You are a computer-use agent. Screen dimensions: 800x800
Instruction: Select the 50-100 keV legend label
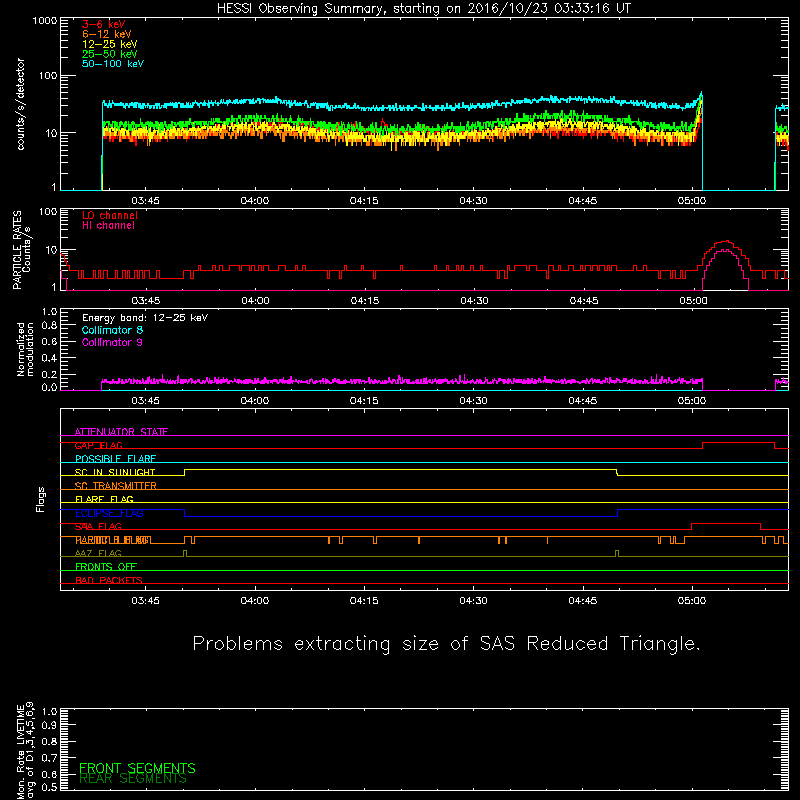(x=113, y=64)
